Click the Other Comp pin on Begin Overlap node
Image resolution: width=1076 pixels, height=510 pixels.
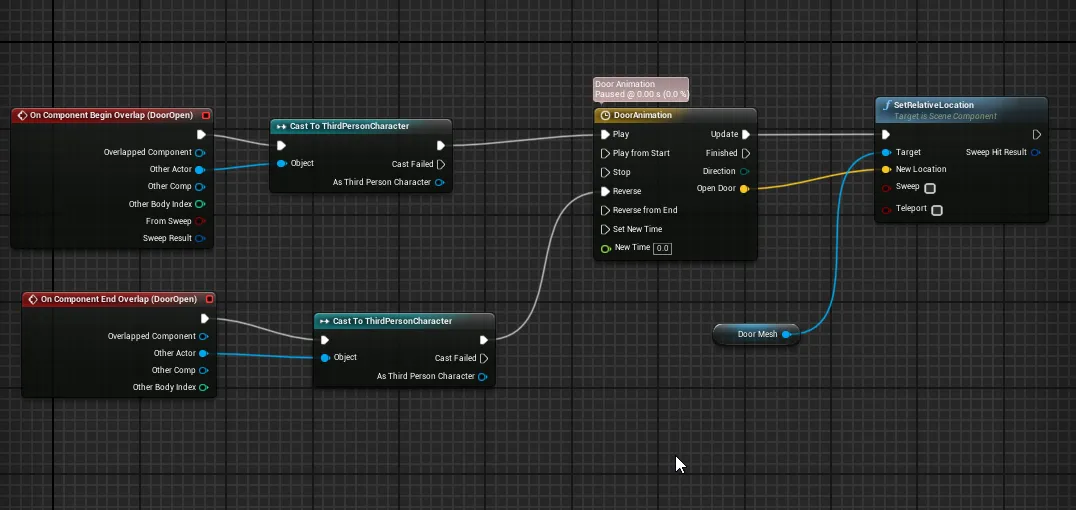click(200, 187)
